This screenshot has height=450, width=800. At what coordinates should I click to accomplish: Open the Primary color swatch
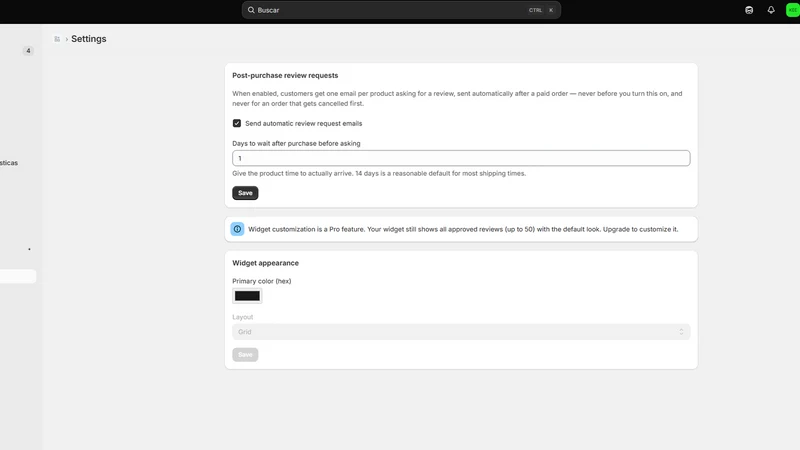click(x=247, y=296)
